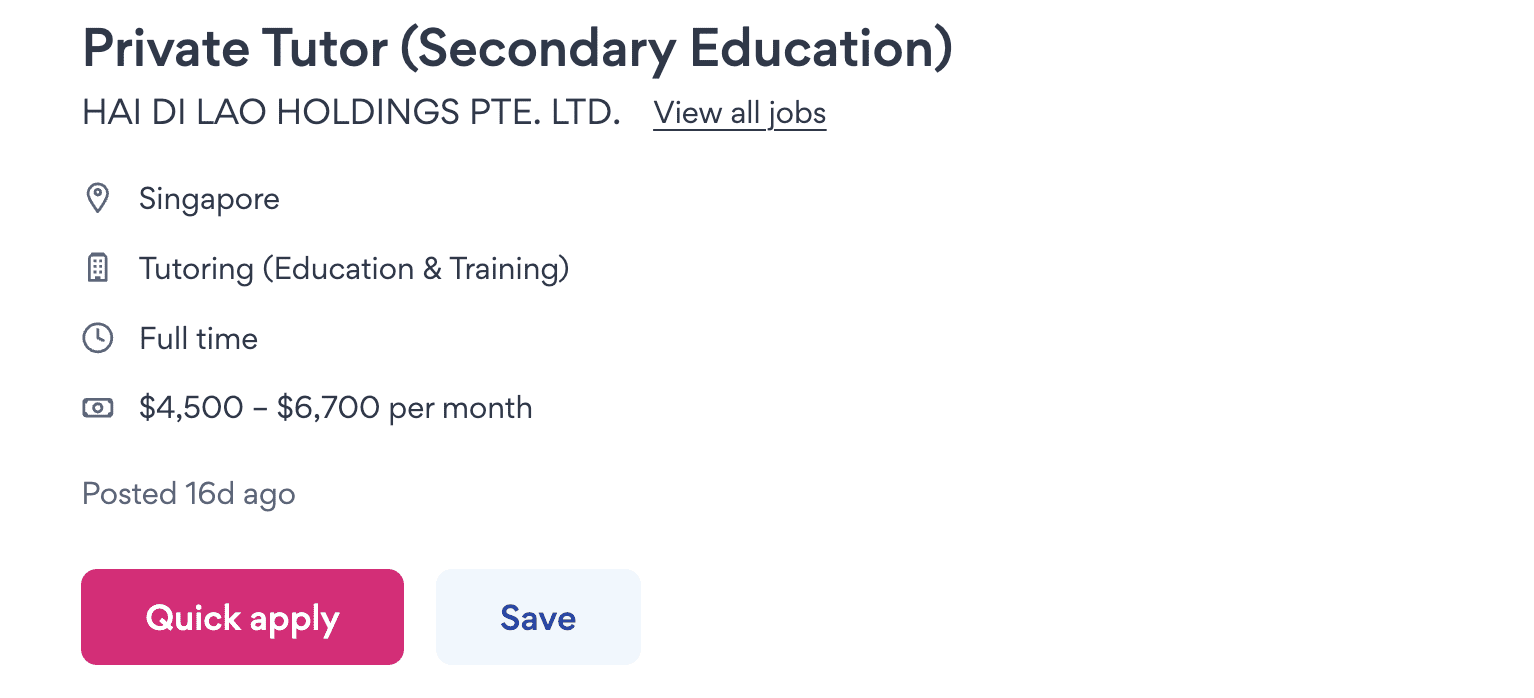This screenshot has height=698, width=1534.
Task: Click the $4,500 minimum salary figure
Action: pos(191,408)
